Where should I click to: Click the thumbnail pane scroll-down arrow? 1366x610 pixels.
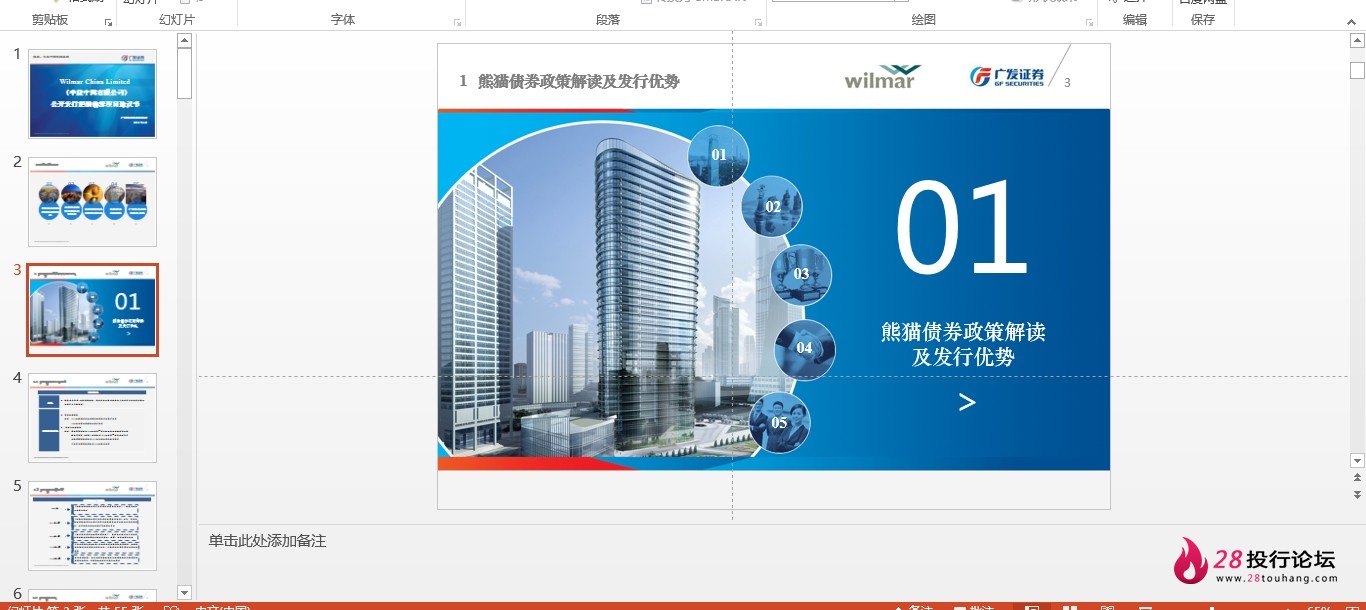184,593
